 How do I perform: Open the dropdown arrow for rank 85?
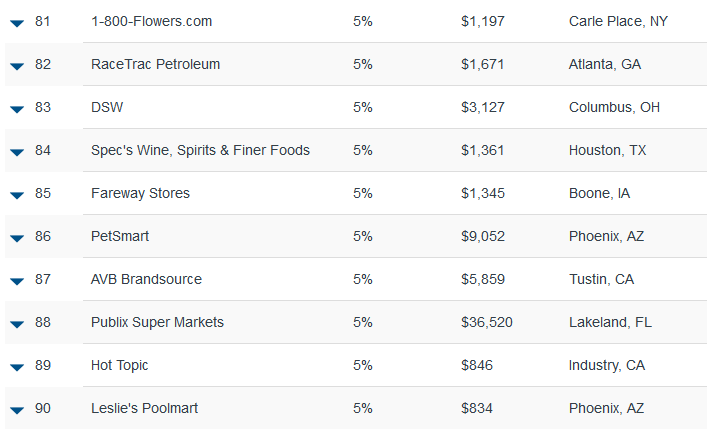tap(17, 196)
